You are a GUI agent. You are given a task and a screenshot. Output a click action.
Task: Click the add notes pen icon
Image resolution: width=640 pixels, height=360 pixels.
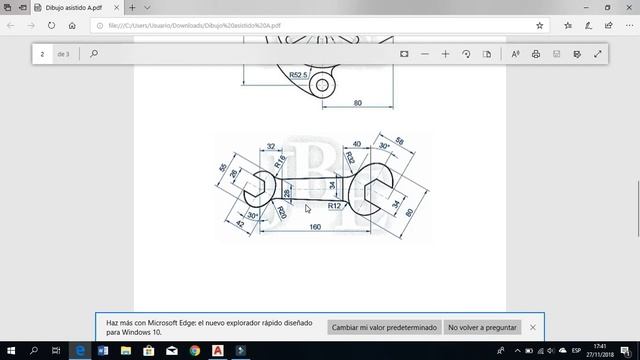point(588,25)
